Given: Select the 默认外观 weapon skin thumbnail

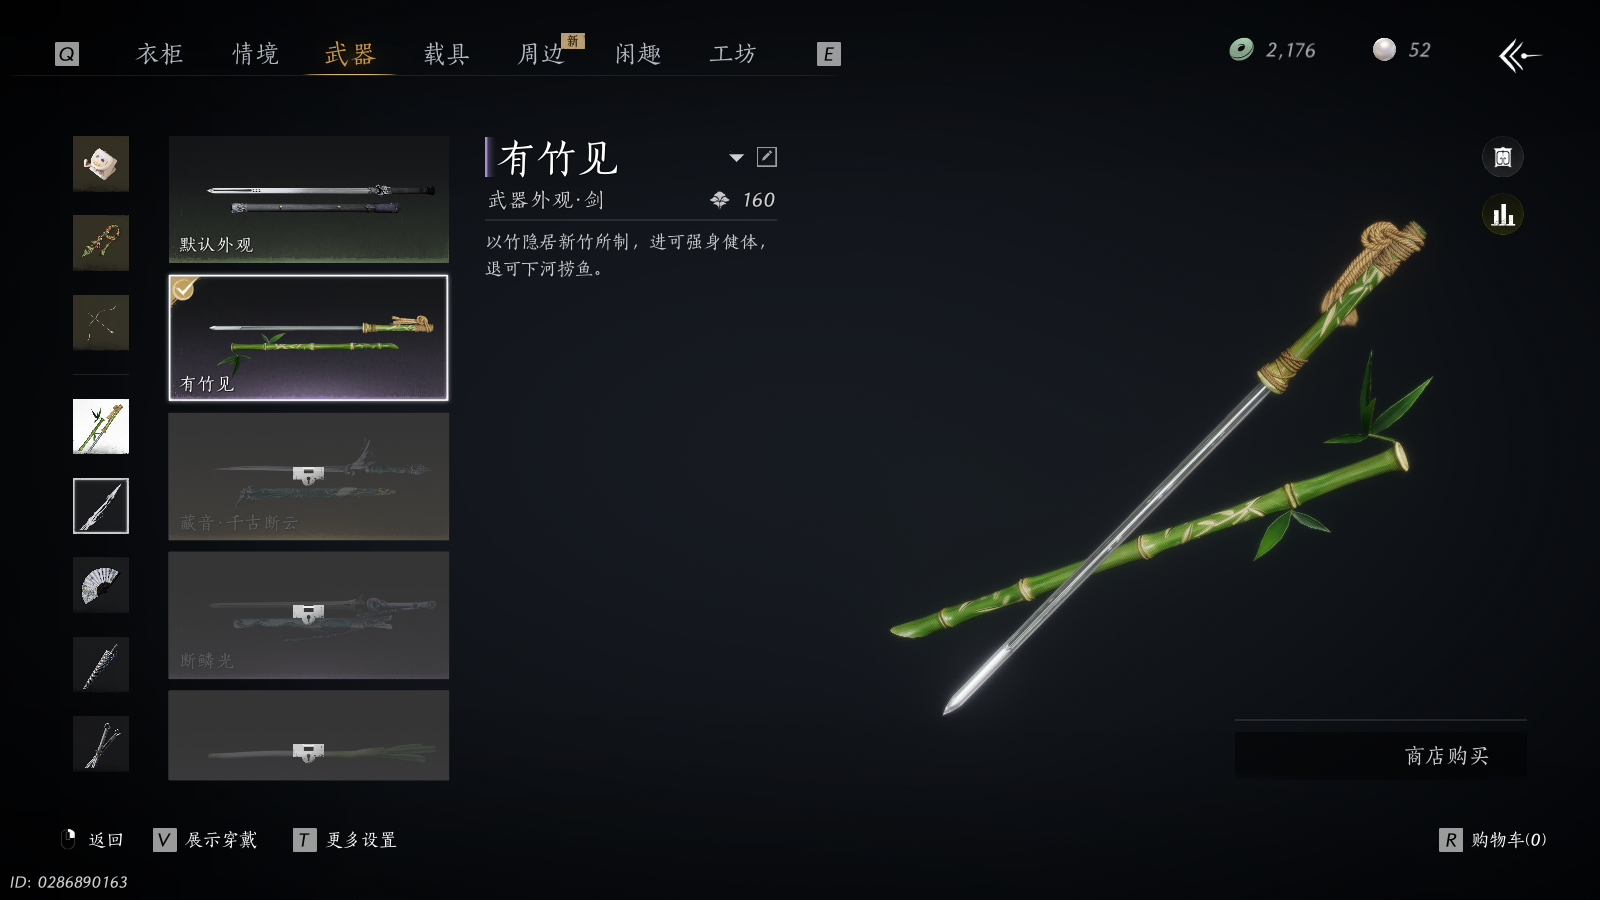Looking at the screenshot, I should [x=308, y=199].
